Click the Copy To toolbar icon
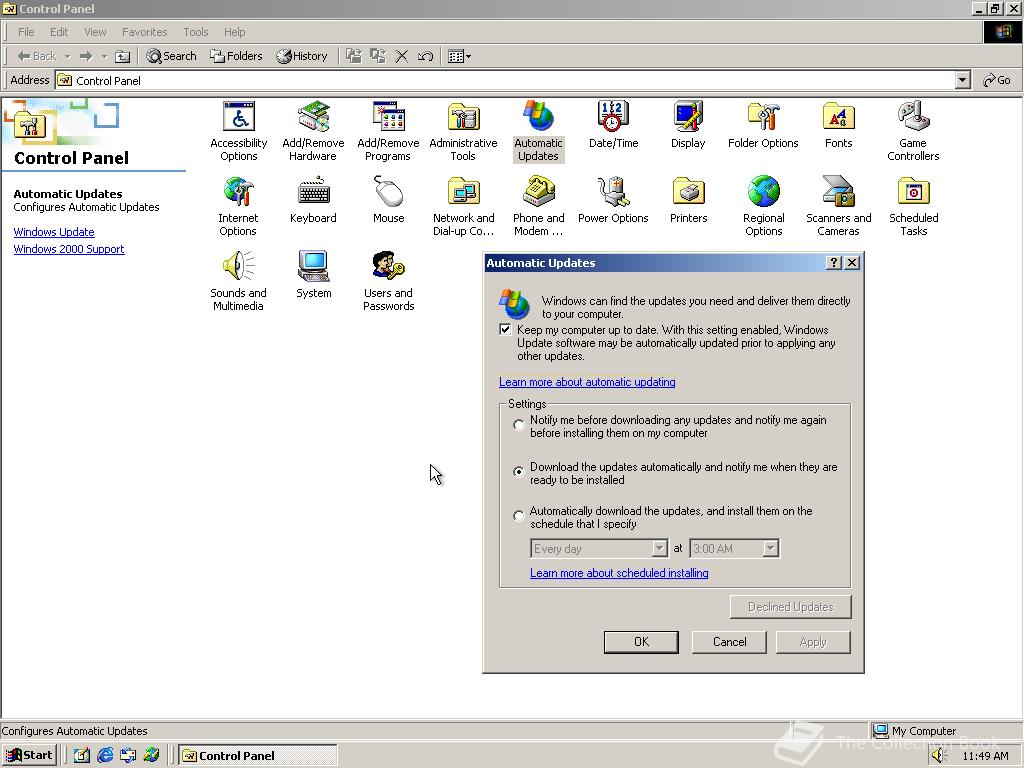Viewport: 1024px width, 768px height. (378, 56)
